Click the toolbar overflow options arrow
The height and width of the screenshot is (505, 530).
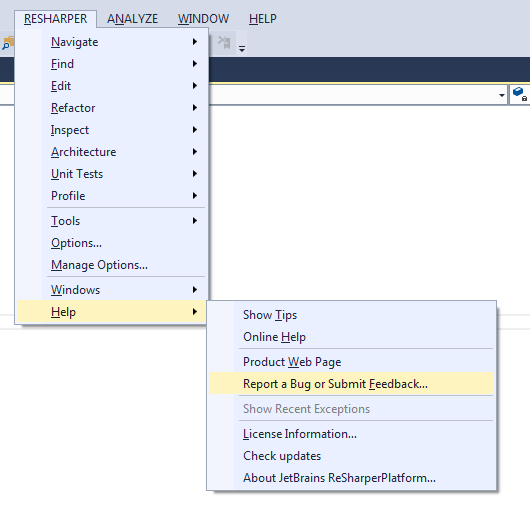[x=242, y=49]
